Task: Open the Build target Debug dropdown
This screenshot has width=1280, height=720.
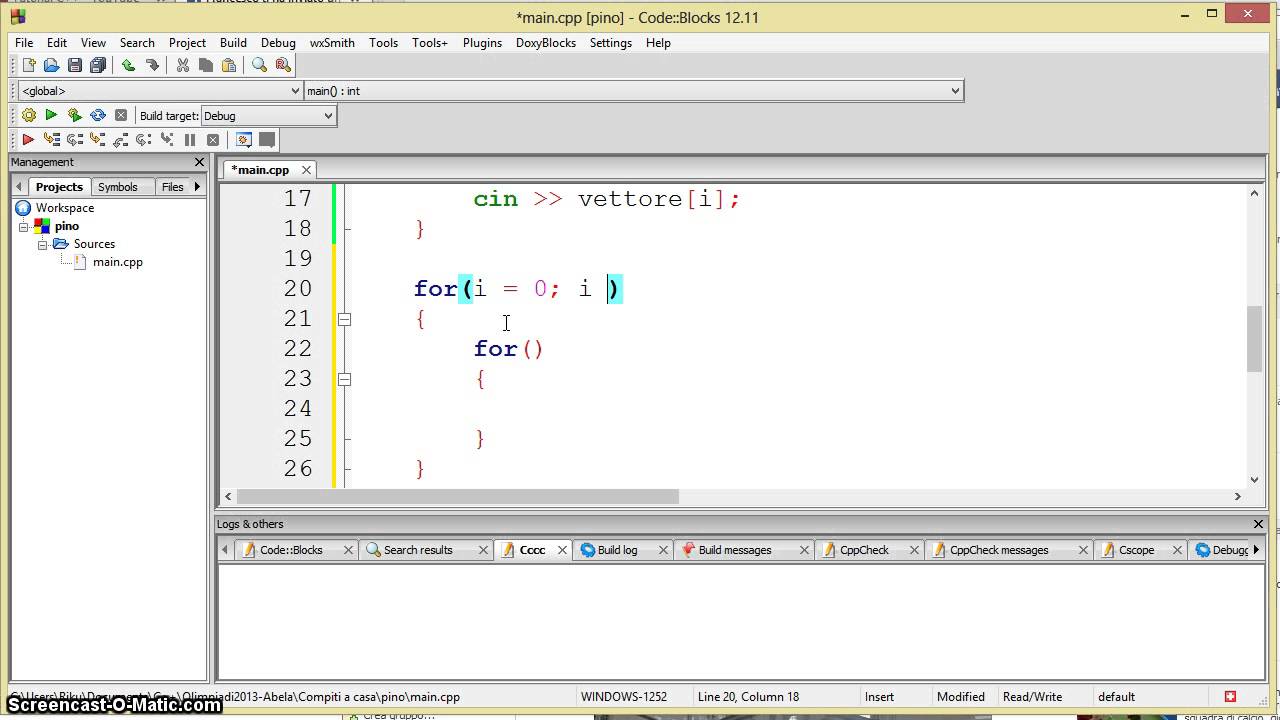Action: 268,116
